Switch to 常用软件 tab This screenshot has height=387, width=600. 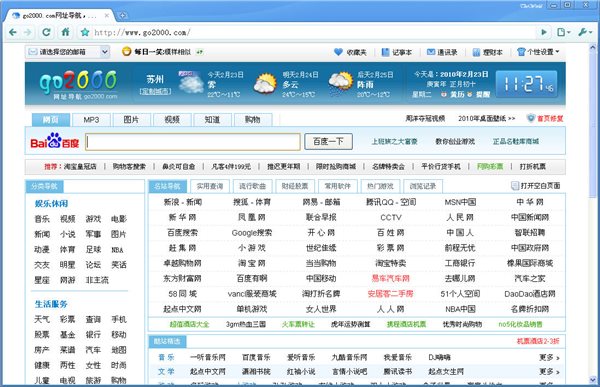(338, 186)
